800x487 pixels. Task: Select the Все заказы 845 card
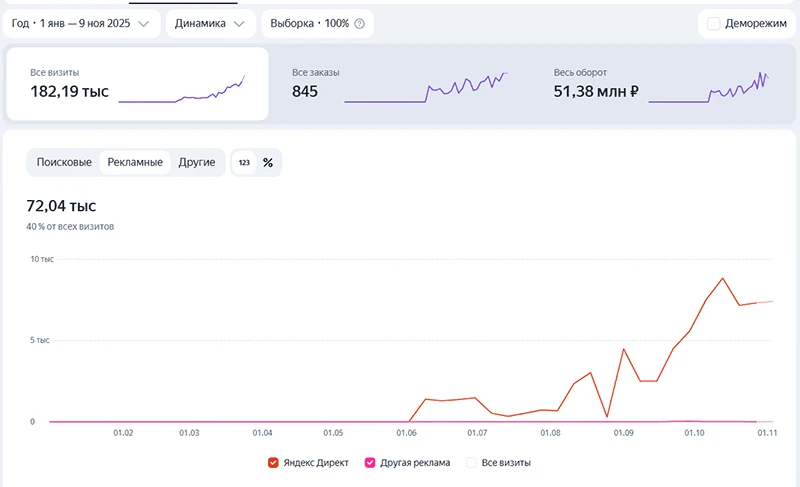(x=399, y=84)
